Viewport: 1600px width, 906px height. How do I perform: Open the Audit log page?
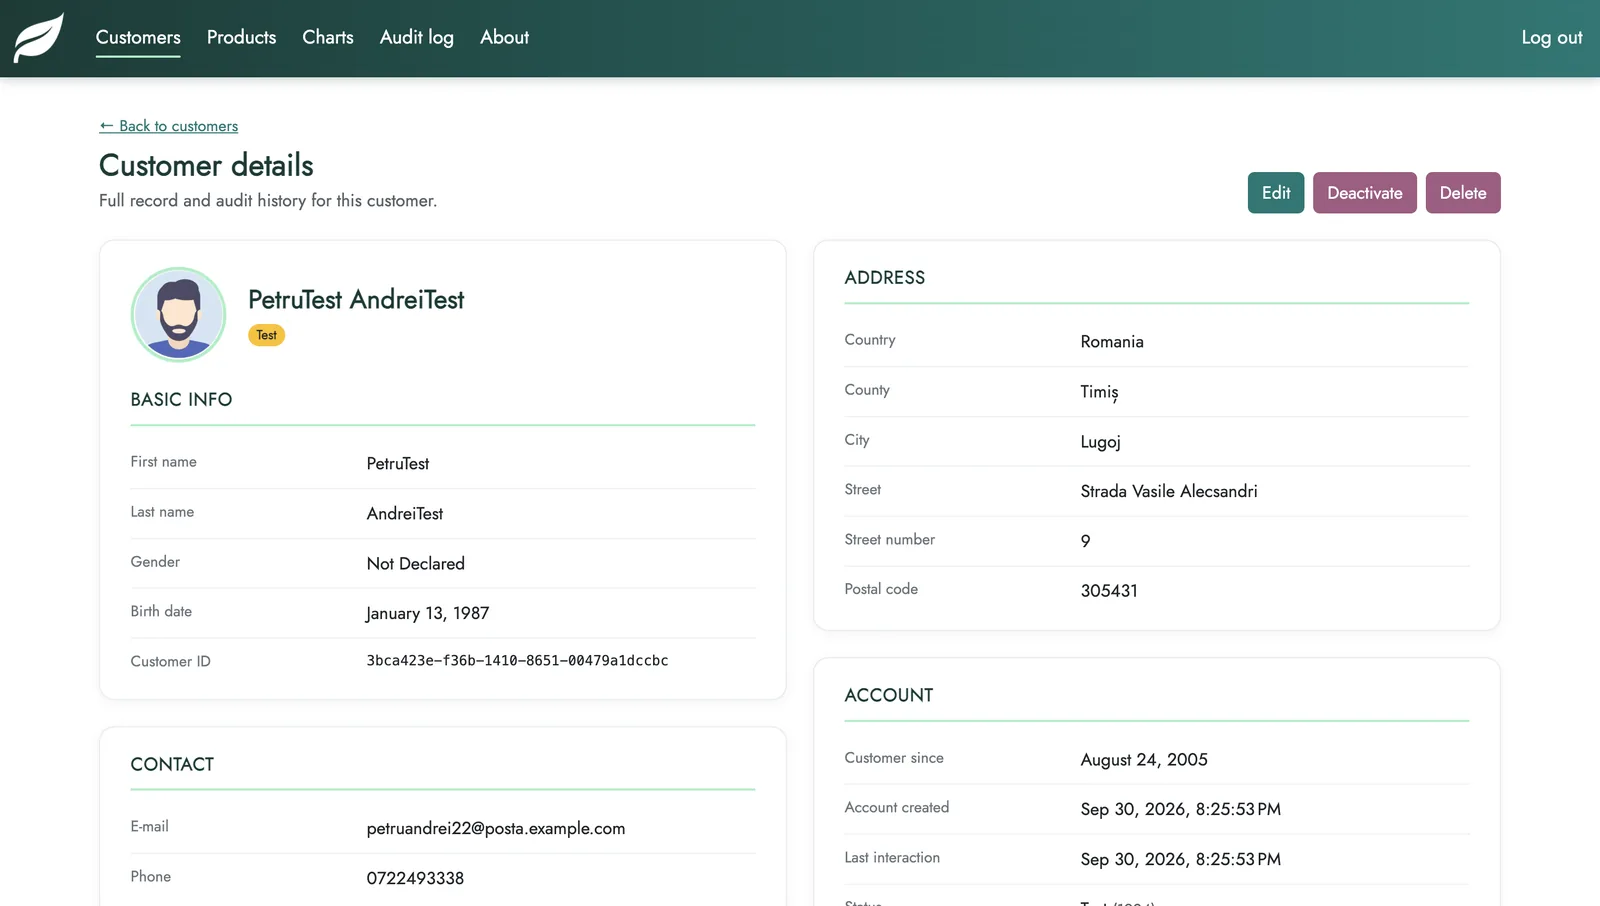[x=417, y=37]
